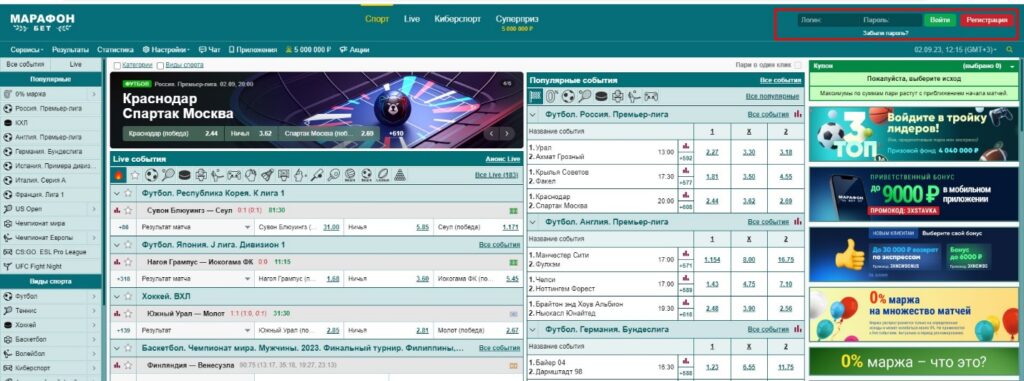Open the Настройки dropdown menu

[x=166, y=49]
